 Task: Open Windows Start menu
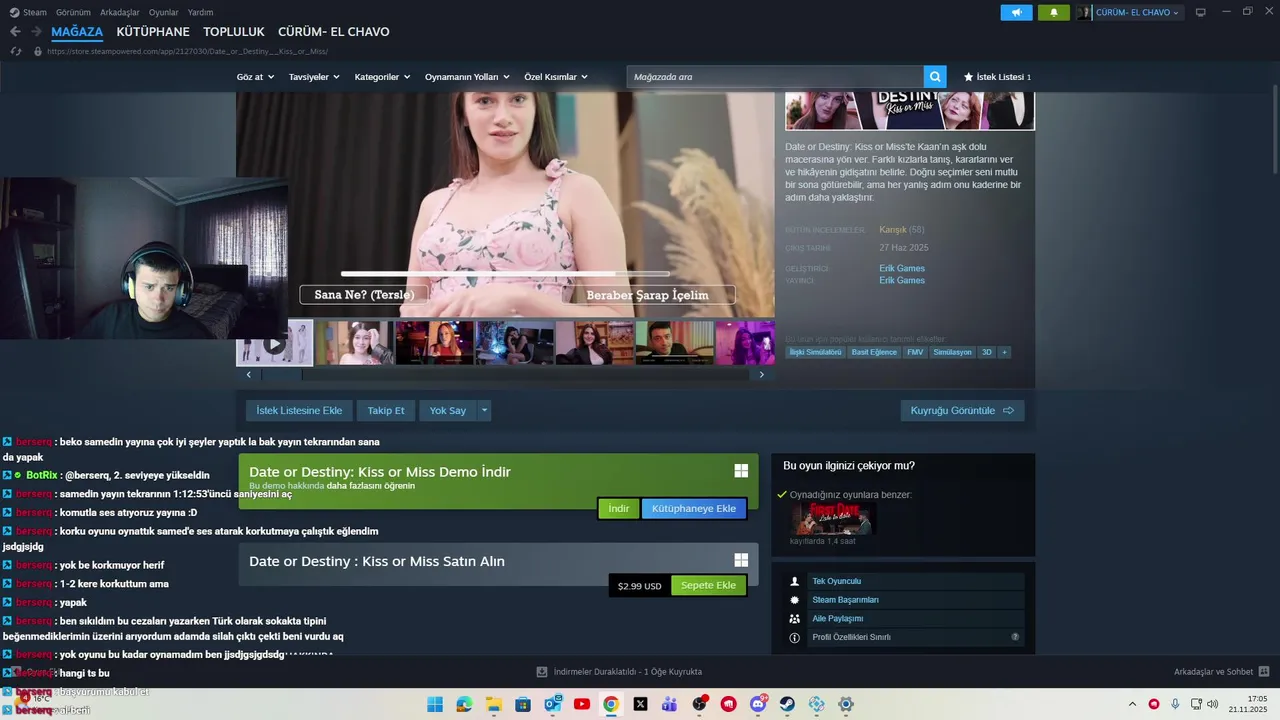coord(435,704)
